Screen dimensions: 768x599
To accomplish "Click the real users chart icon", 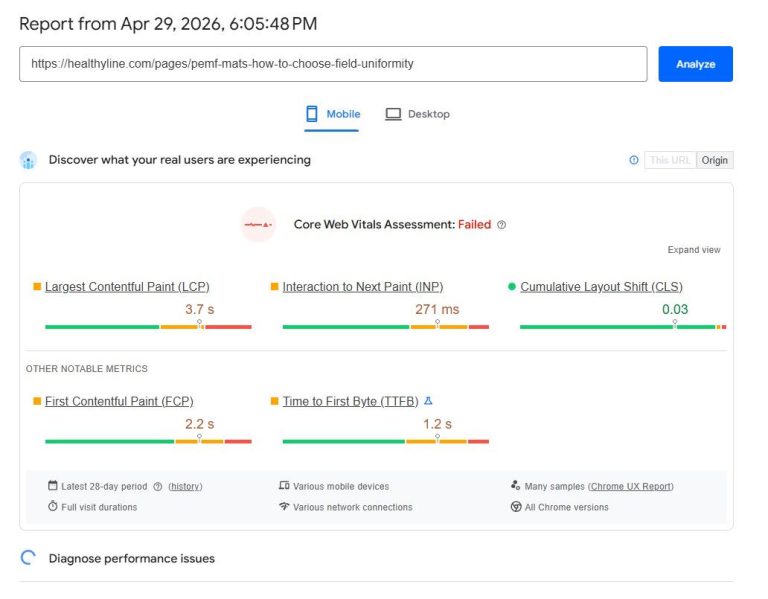I will point(28,160).
